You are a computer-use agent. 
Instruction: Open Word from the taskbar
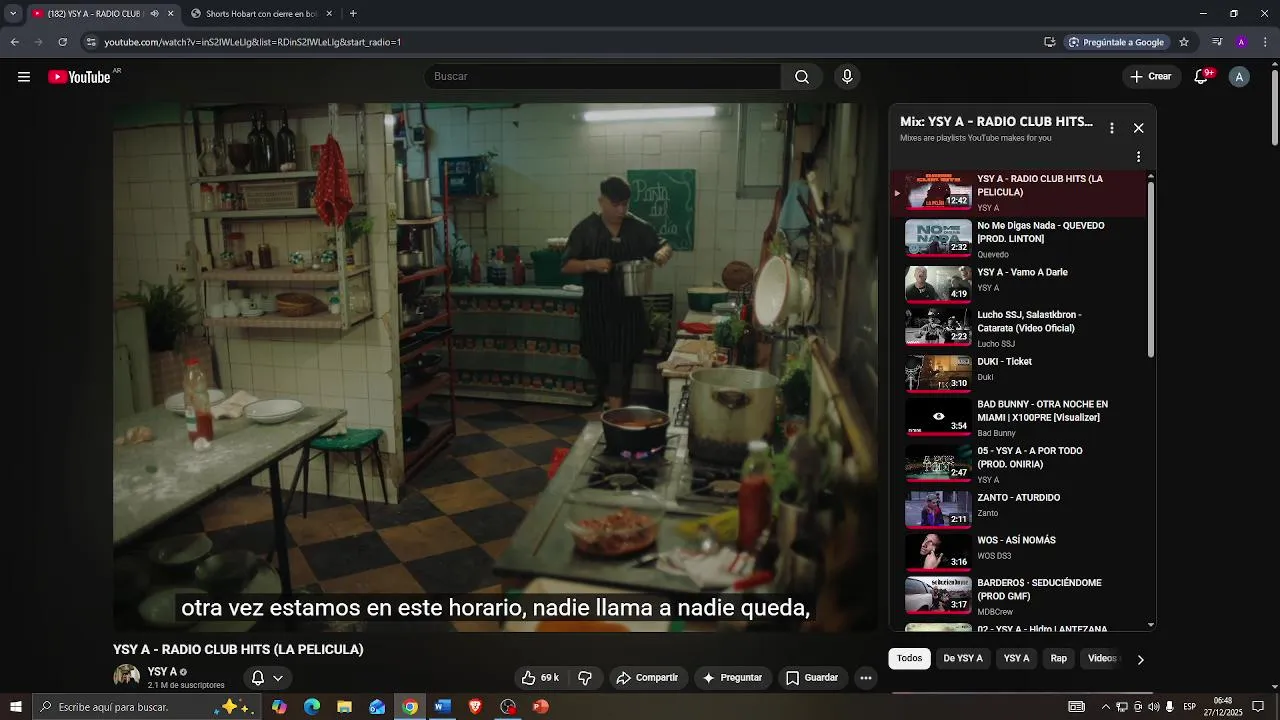442,707
